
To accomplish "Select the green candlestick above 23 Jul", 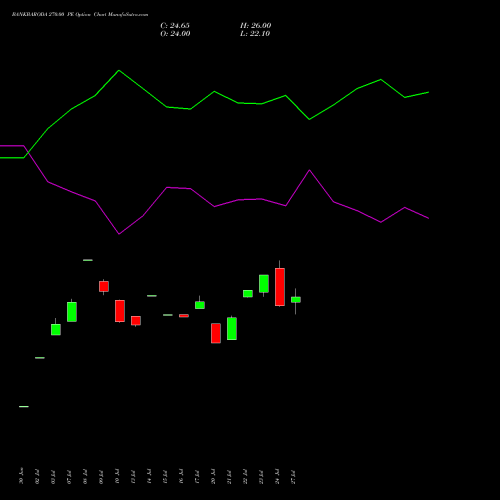I will coord(264,284).
